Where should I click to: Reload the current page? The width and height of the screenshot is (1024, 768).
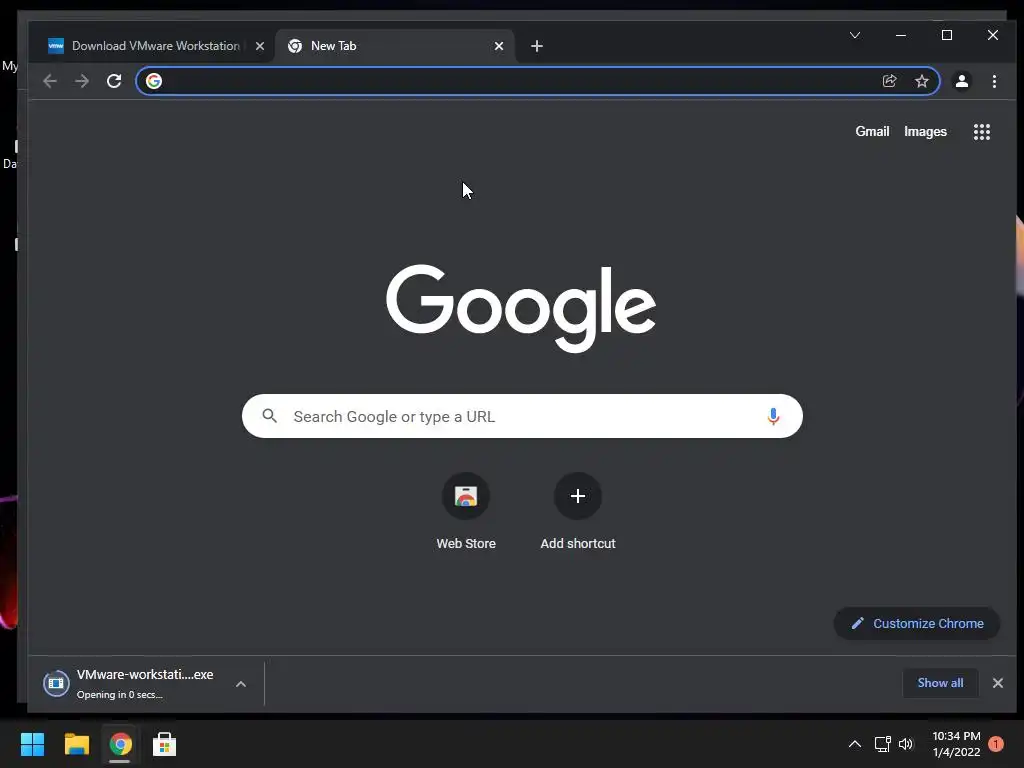[114, 81]
